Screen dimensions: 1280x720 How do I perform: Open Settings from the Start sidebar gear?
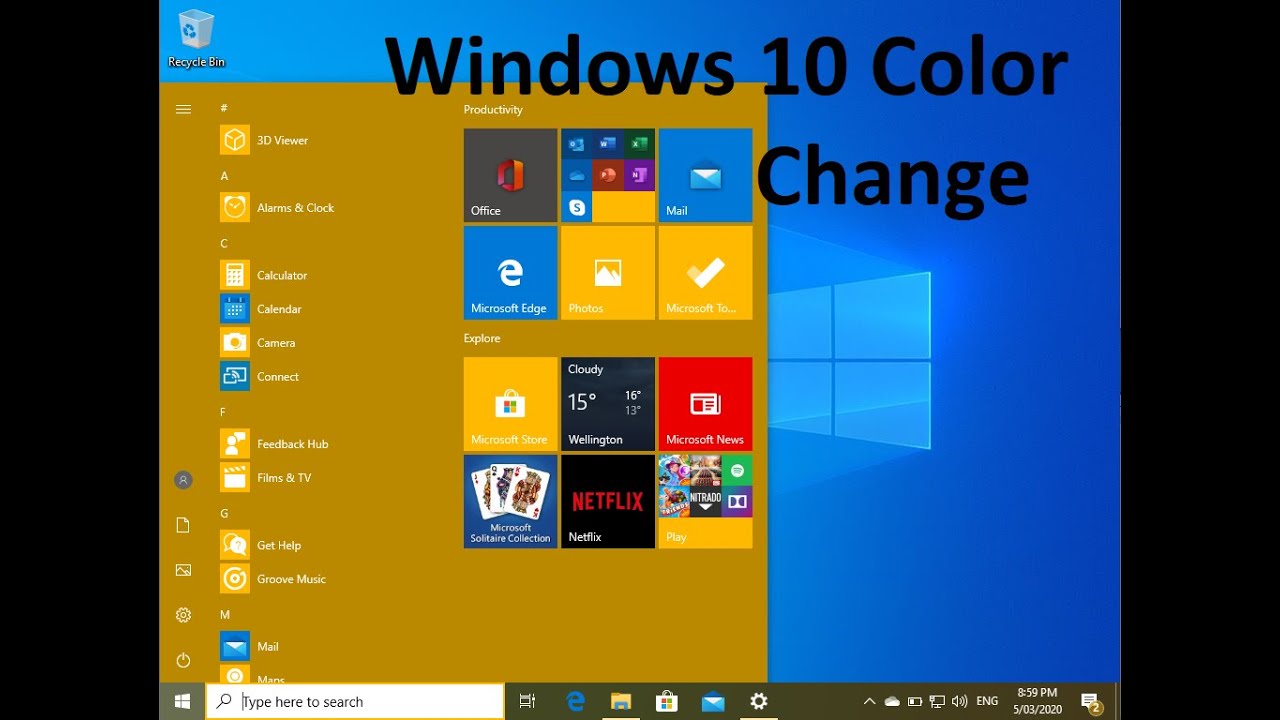(x=183, y=615)
